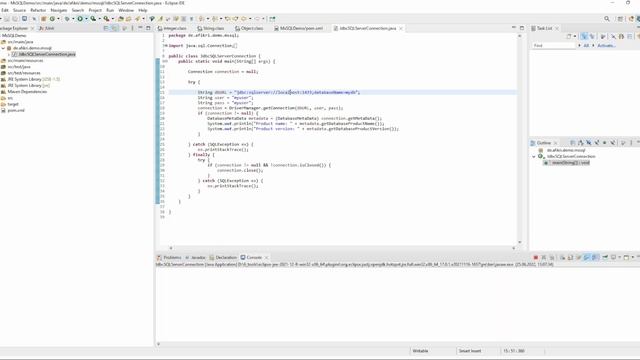The image size is (640, 360).
Task: Select the Declaration tab in bottom panel
Action: pyautogui.click(x=223, y=258)
